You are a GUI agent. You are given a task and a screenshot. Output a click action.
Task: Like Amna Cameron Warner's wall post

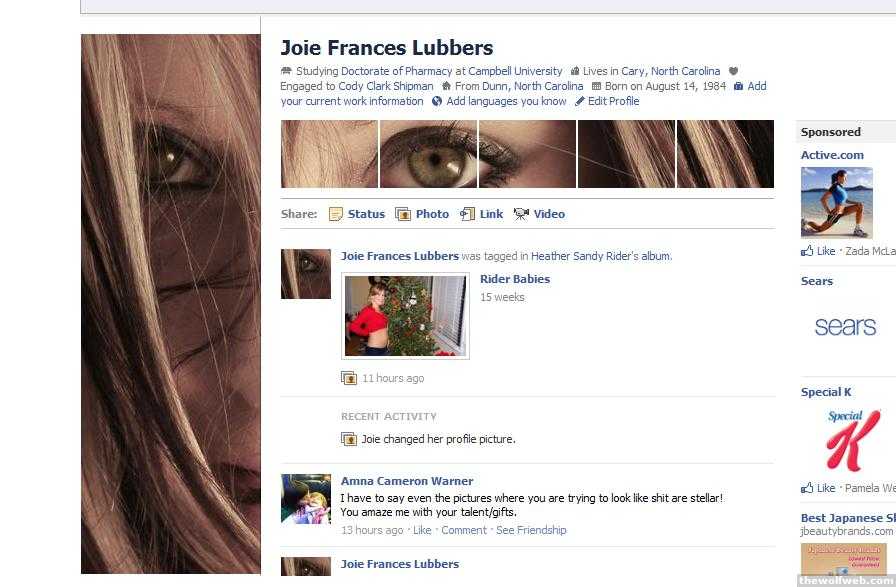coord(422,530)
